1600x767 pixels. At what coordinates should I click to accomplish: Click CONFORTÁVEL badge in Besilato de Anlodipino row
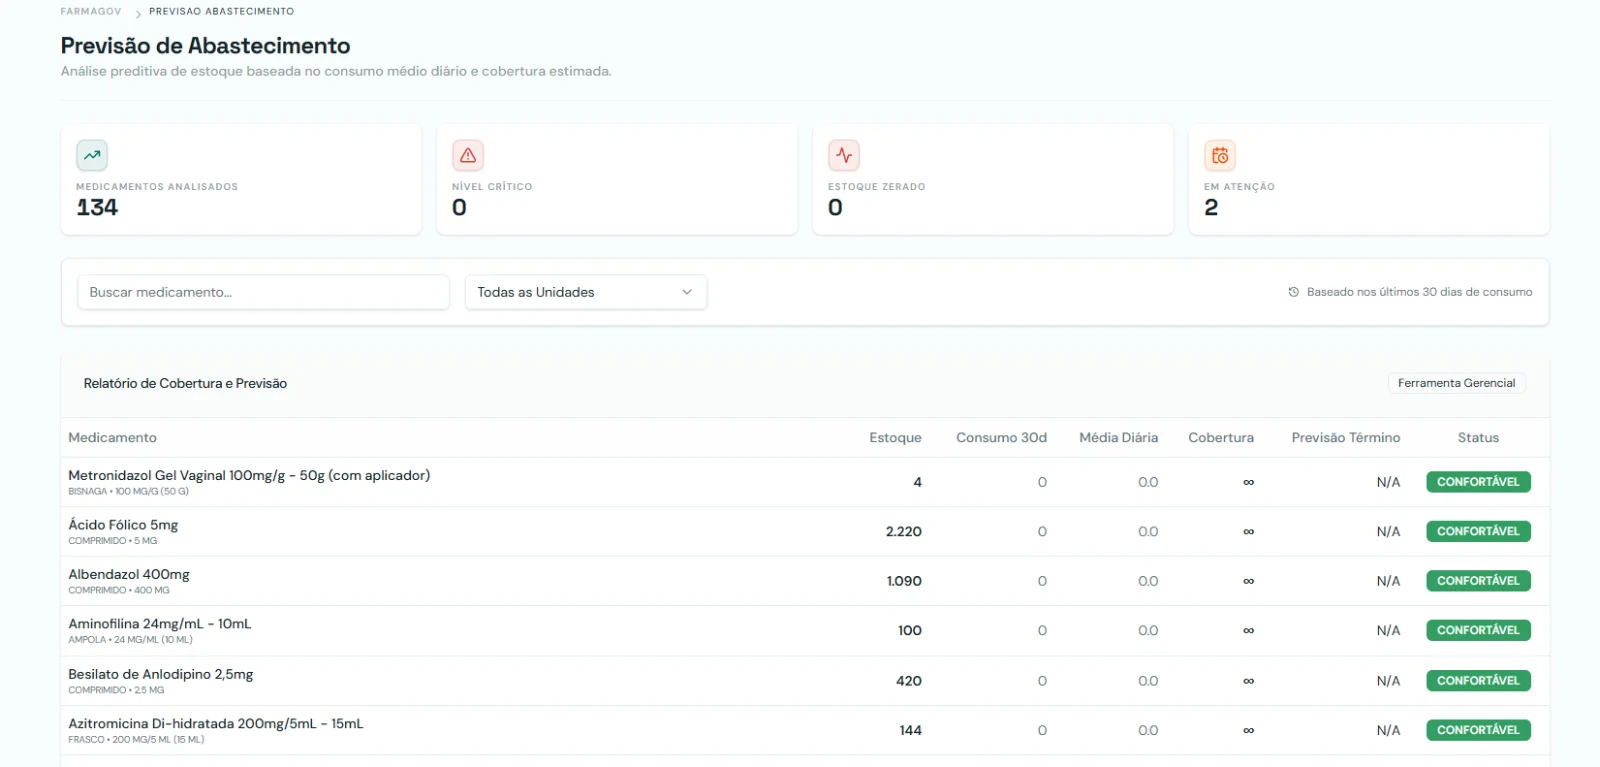coord(1478,681)
